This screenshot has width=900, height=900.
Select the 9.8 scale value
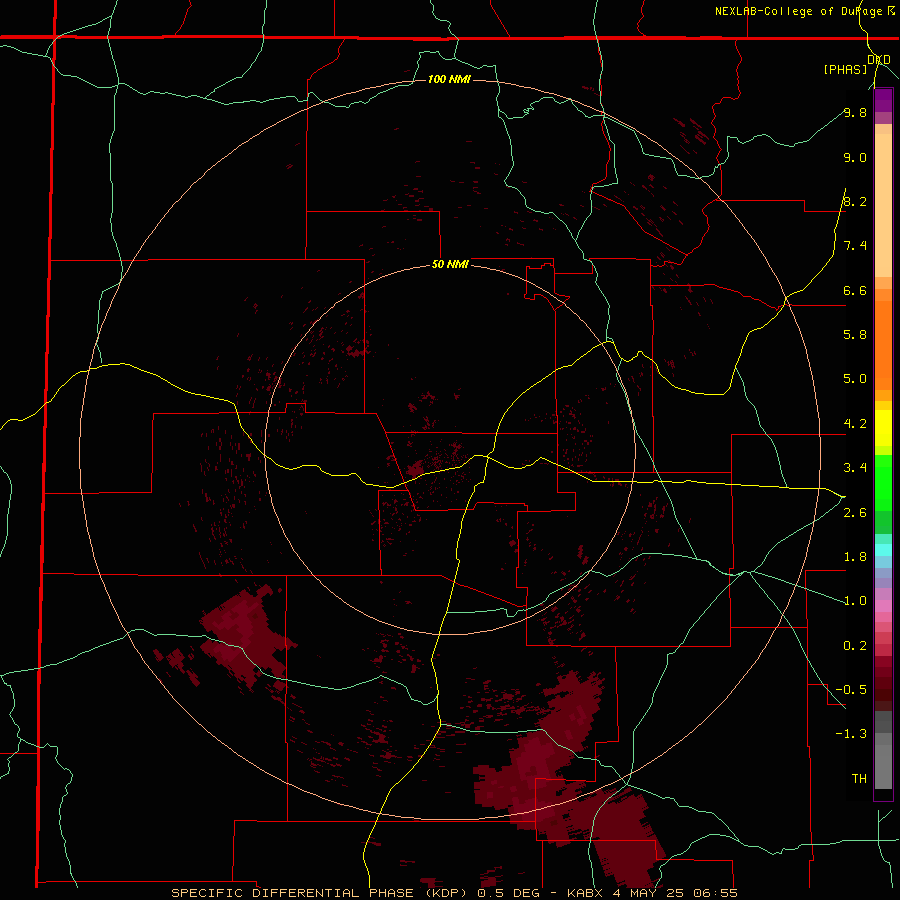pos(855,112)
